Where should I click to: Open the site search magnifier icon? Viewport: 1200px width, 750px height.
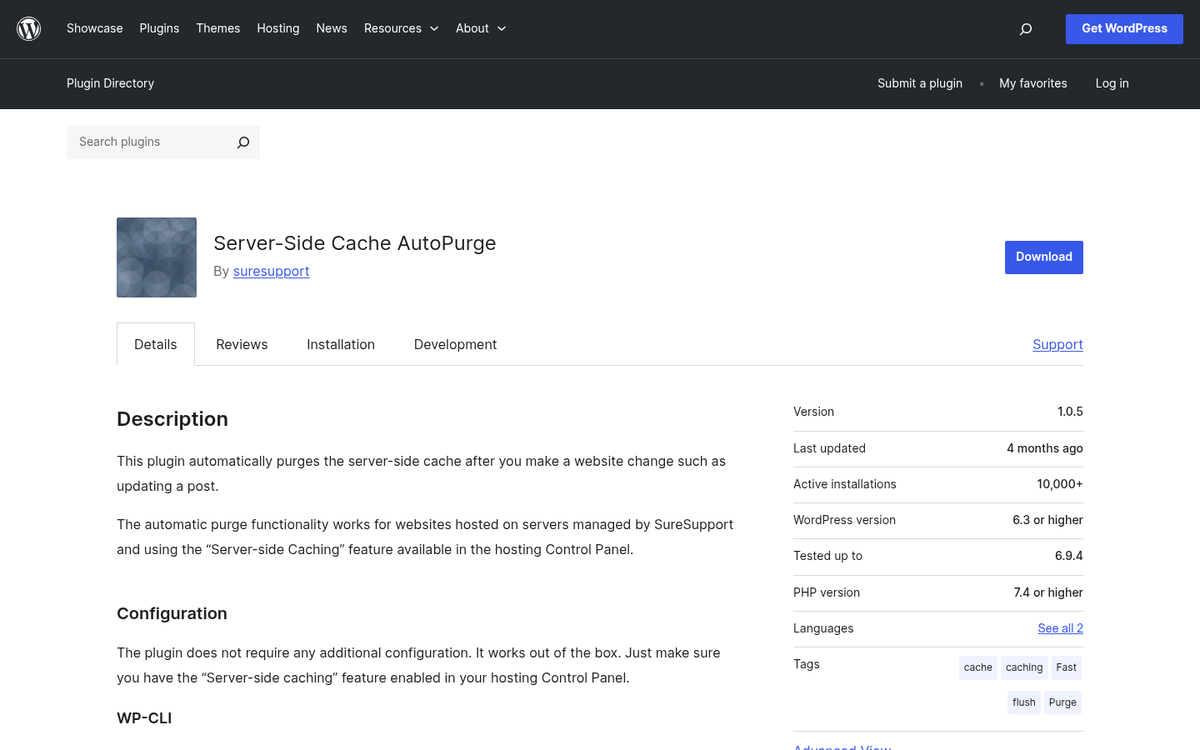[x=1025, y=29]
